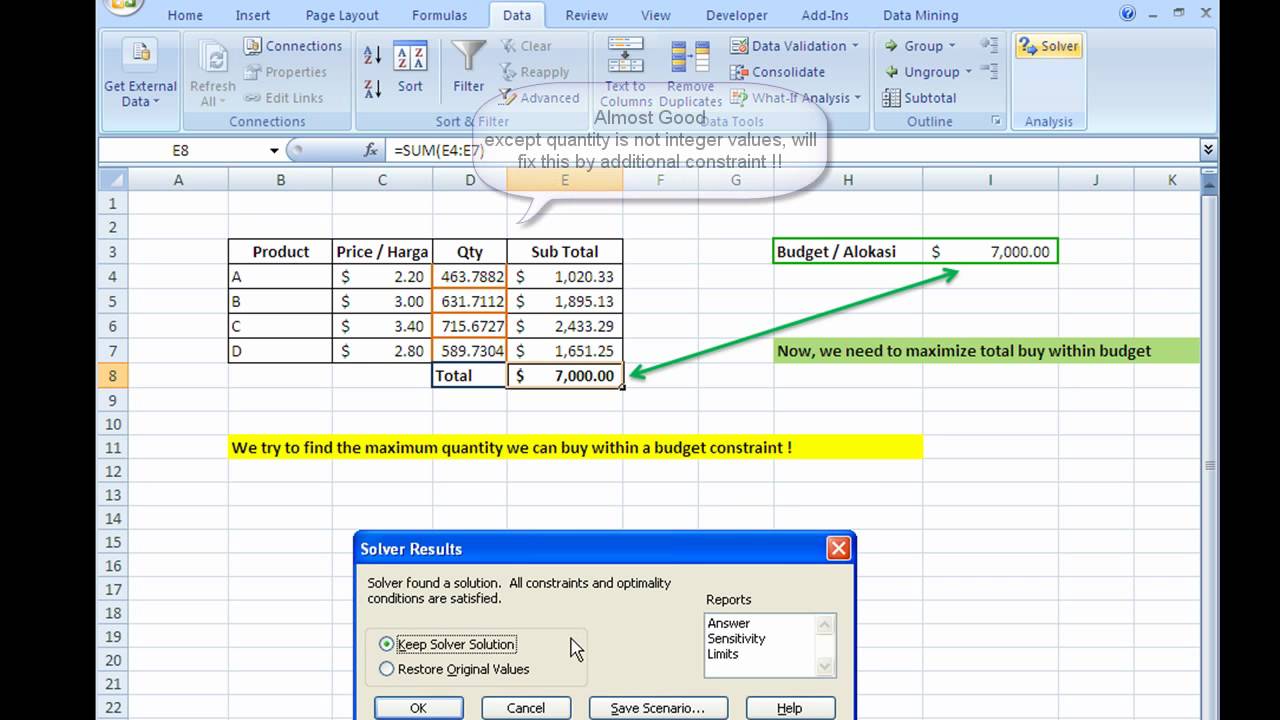Viewport: 1280px width, 720px height.
Task: Click Cancel in Solver Results
Action: coord(525,708)
